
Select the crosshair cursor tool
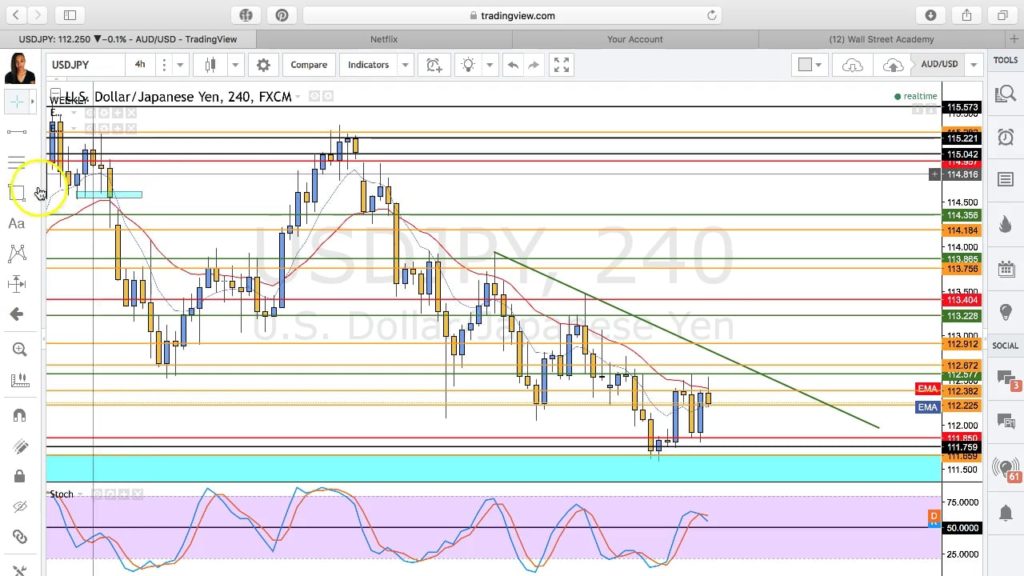(x=17, y=101)
